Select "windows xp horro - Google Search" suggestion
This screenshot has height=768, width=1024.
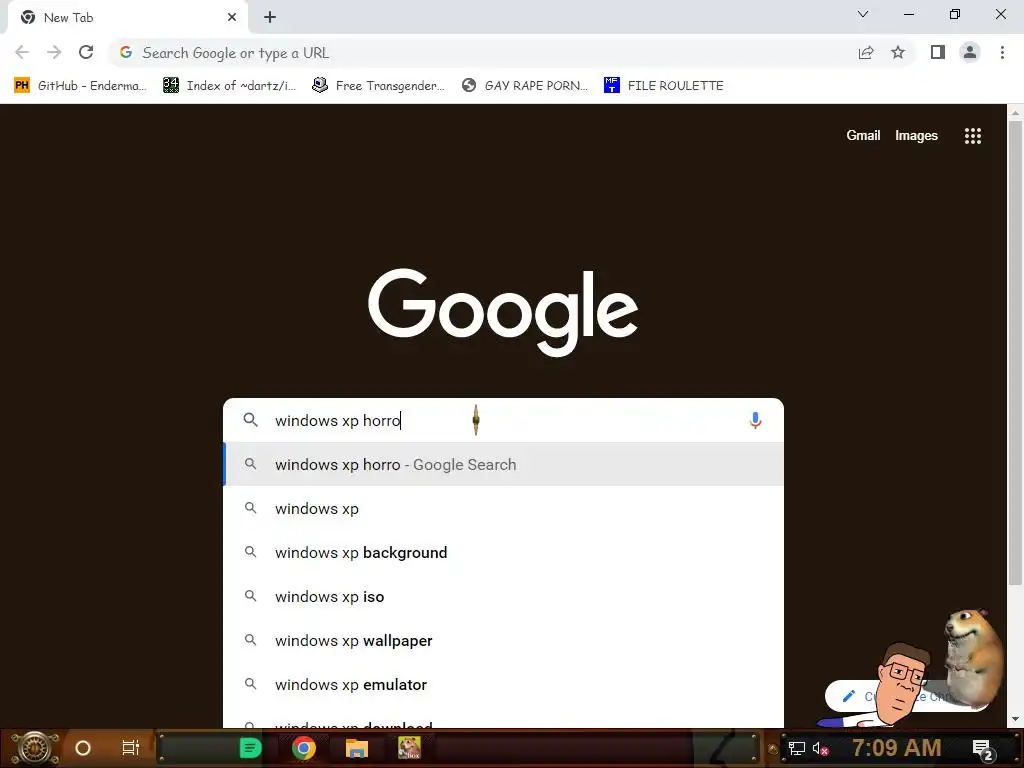[x=504, y=464]
